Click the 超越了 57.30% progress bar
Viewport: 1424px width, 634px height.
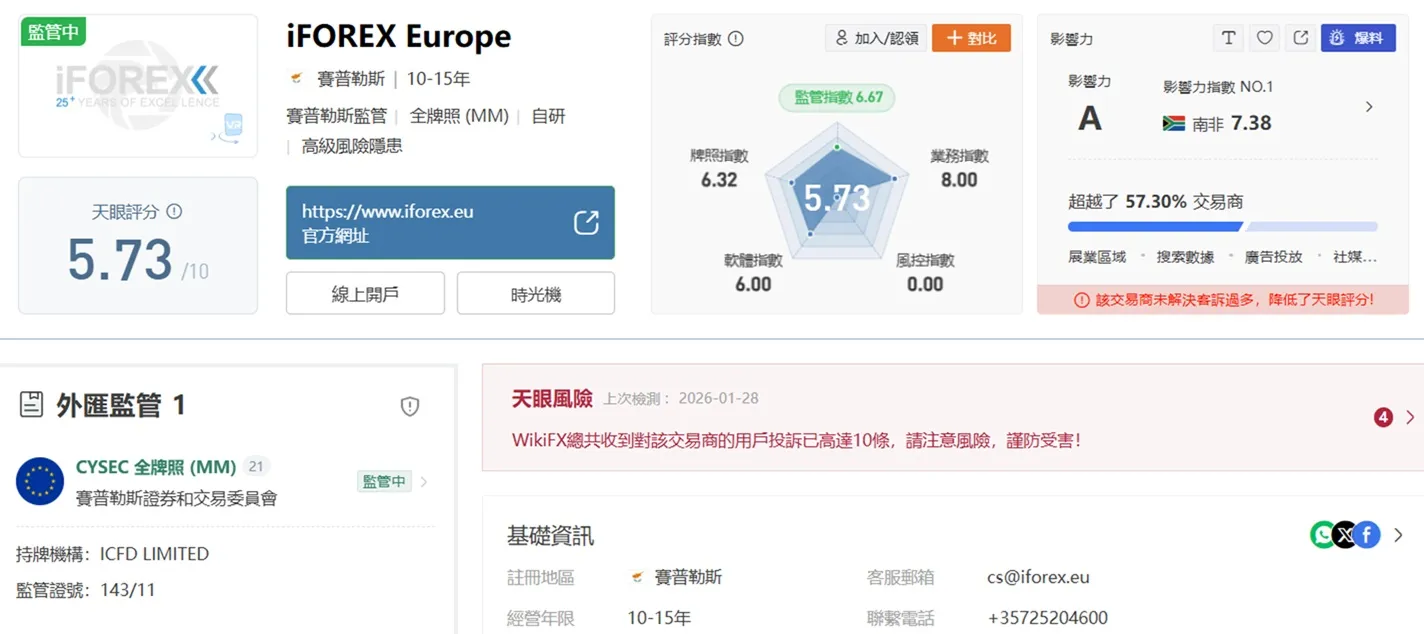1222,227
